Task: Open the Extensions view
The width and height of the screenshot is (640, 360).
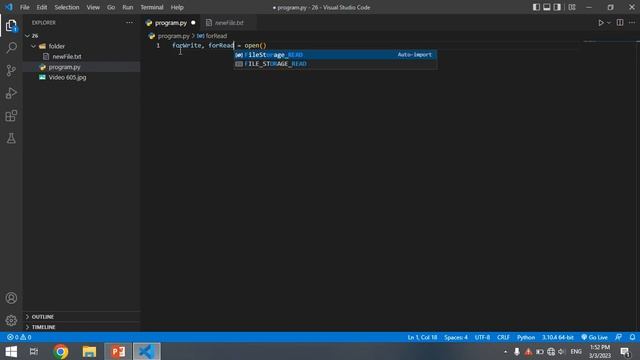Action: coord(11,116)
